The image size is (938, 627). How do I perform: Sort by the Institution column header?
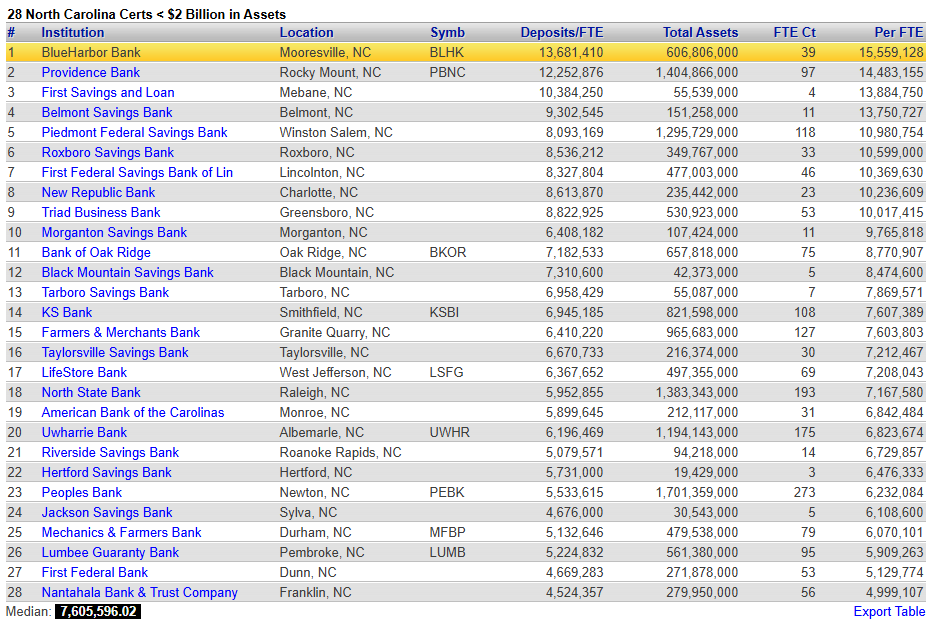(72, 32)
